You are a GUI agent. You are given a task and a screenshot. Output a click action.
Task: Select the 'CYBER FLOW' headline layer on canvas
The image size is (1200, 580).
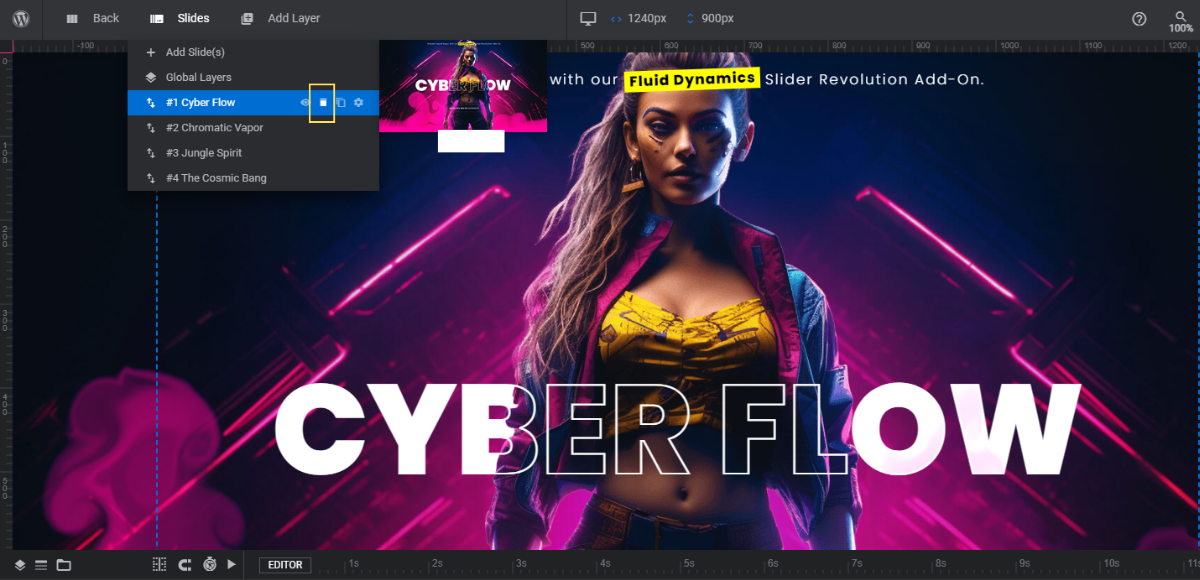(x=677, y=428)
